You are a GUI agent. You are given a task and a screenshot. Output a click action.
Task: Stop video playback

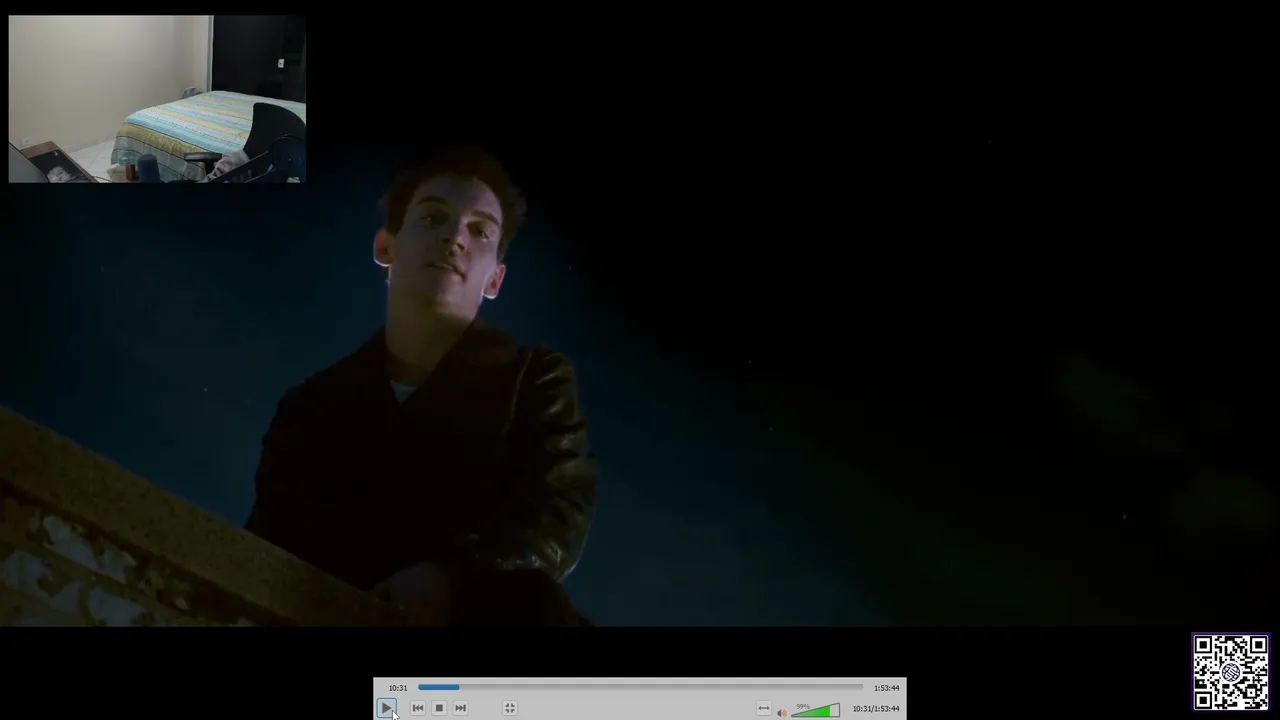tap(439, 708)
